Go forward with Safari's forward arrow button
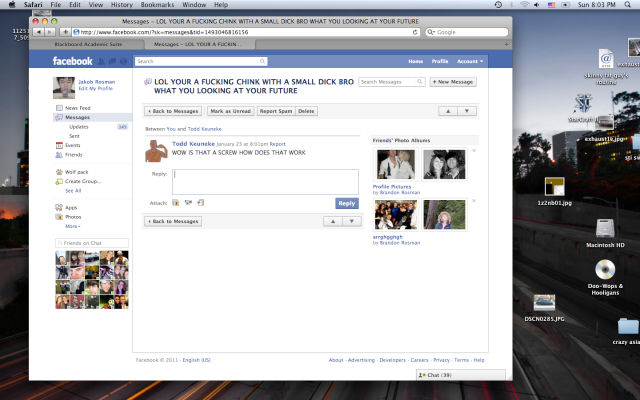This screenshot has width=640, height=400. point(49,32)
